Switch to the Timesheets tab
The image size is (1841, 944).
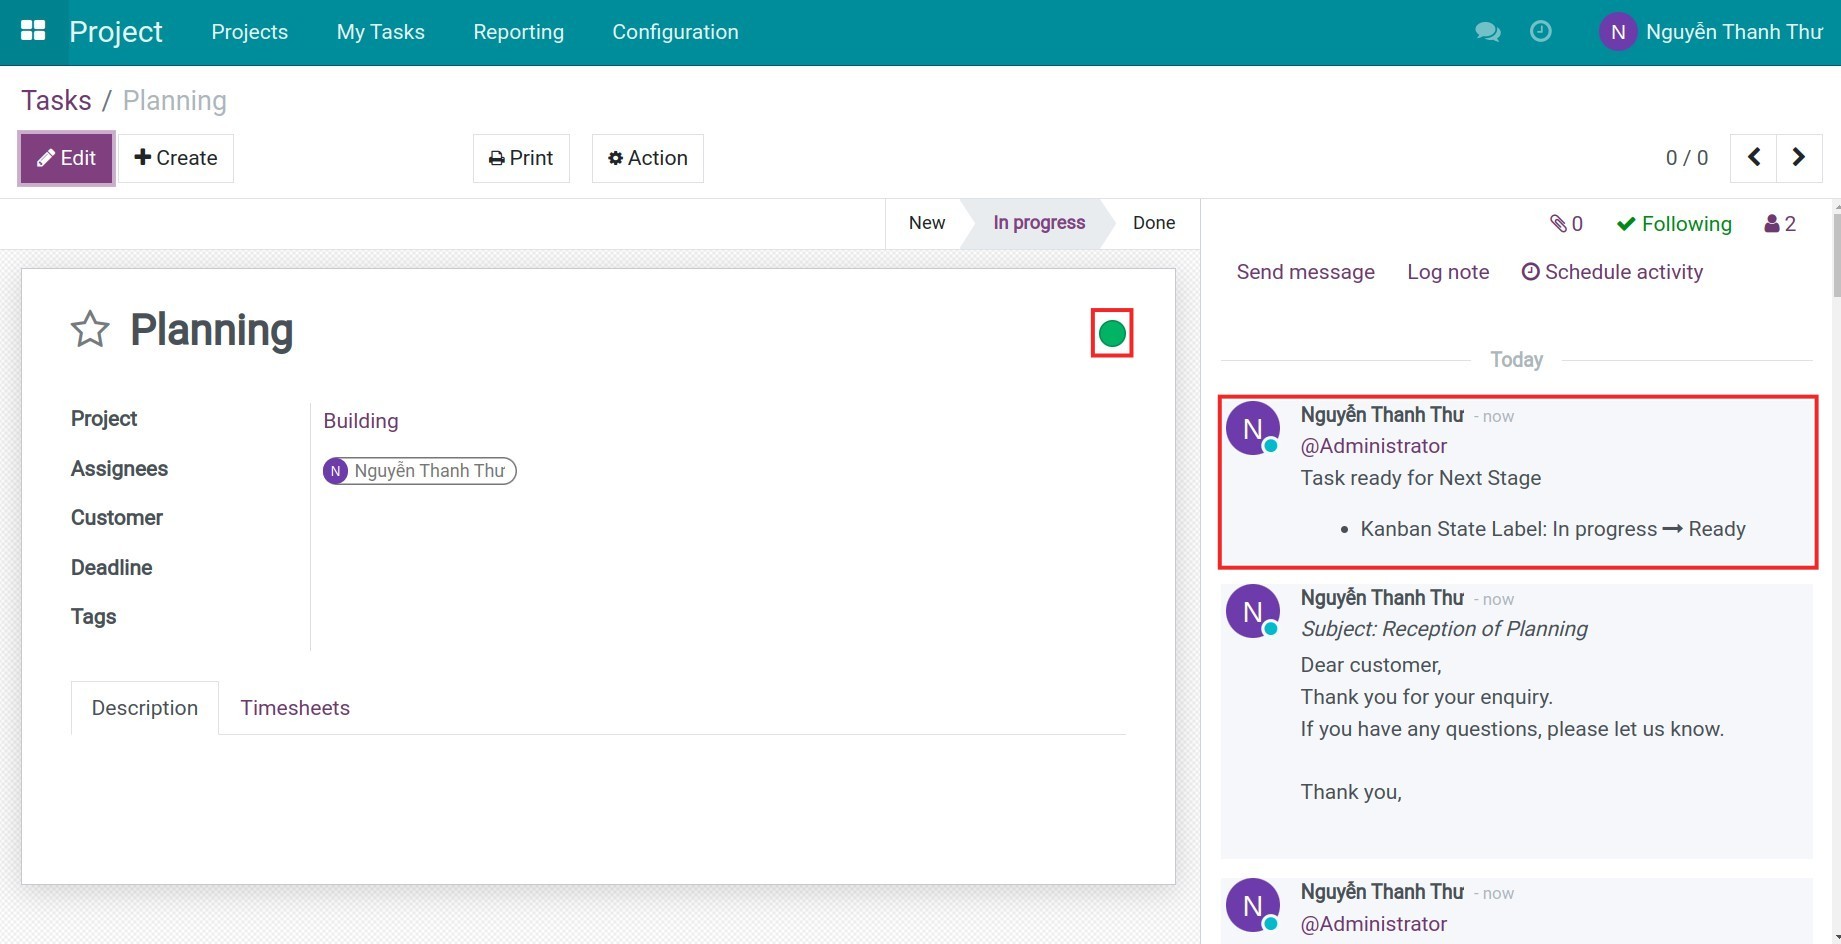click(295, 708)
